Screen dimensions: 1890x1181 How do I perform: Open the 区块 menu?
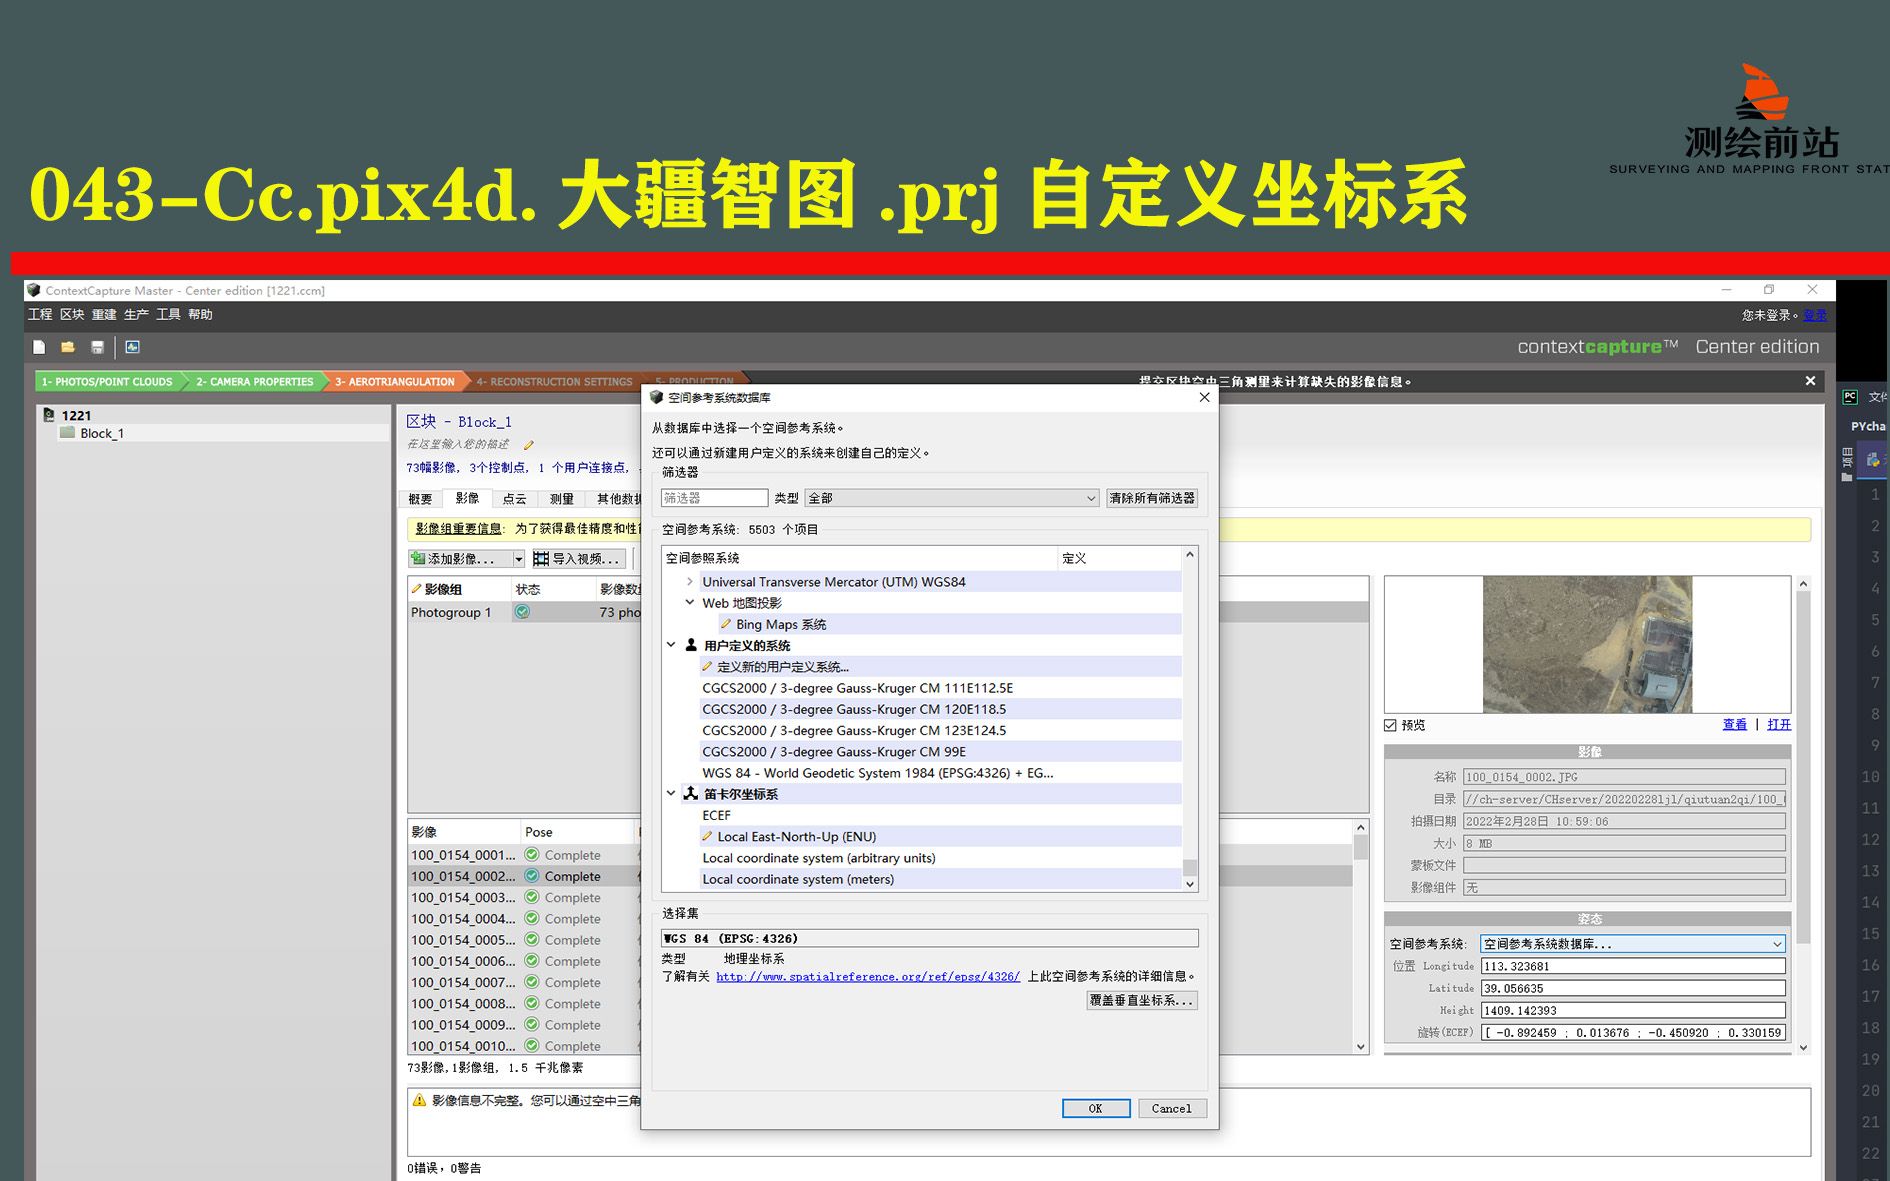point(72,314)
